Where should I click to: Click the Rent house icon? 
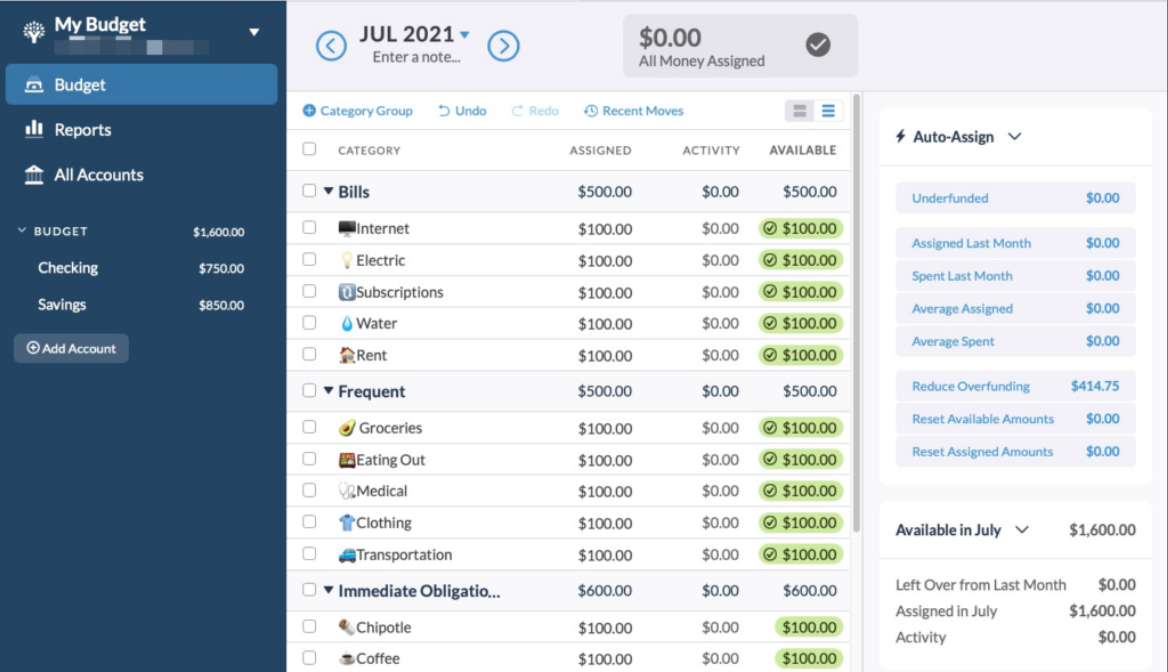tap(346, 355)
